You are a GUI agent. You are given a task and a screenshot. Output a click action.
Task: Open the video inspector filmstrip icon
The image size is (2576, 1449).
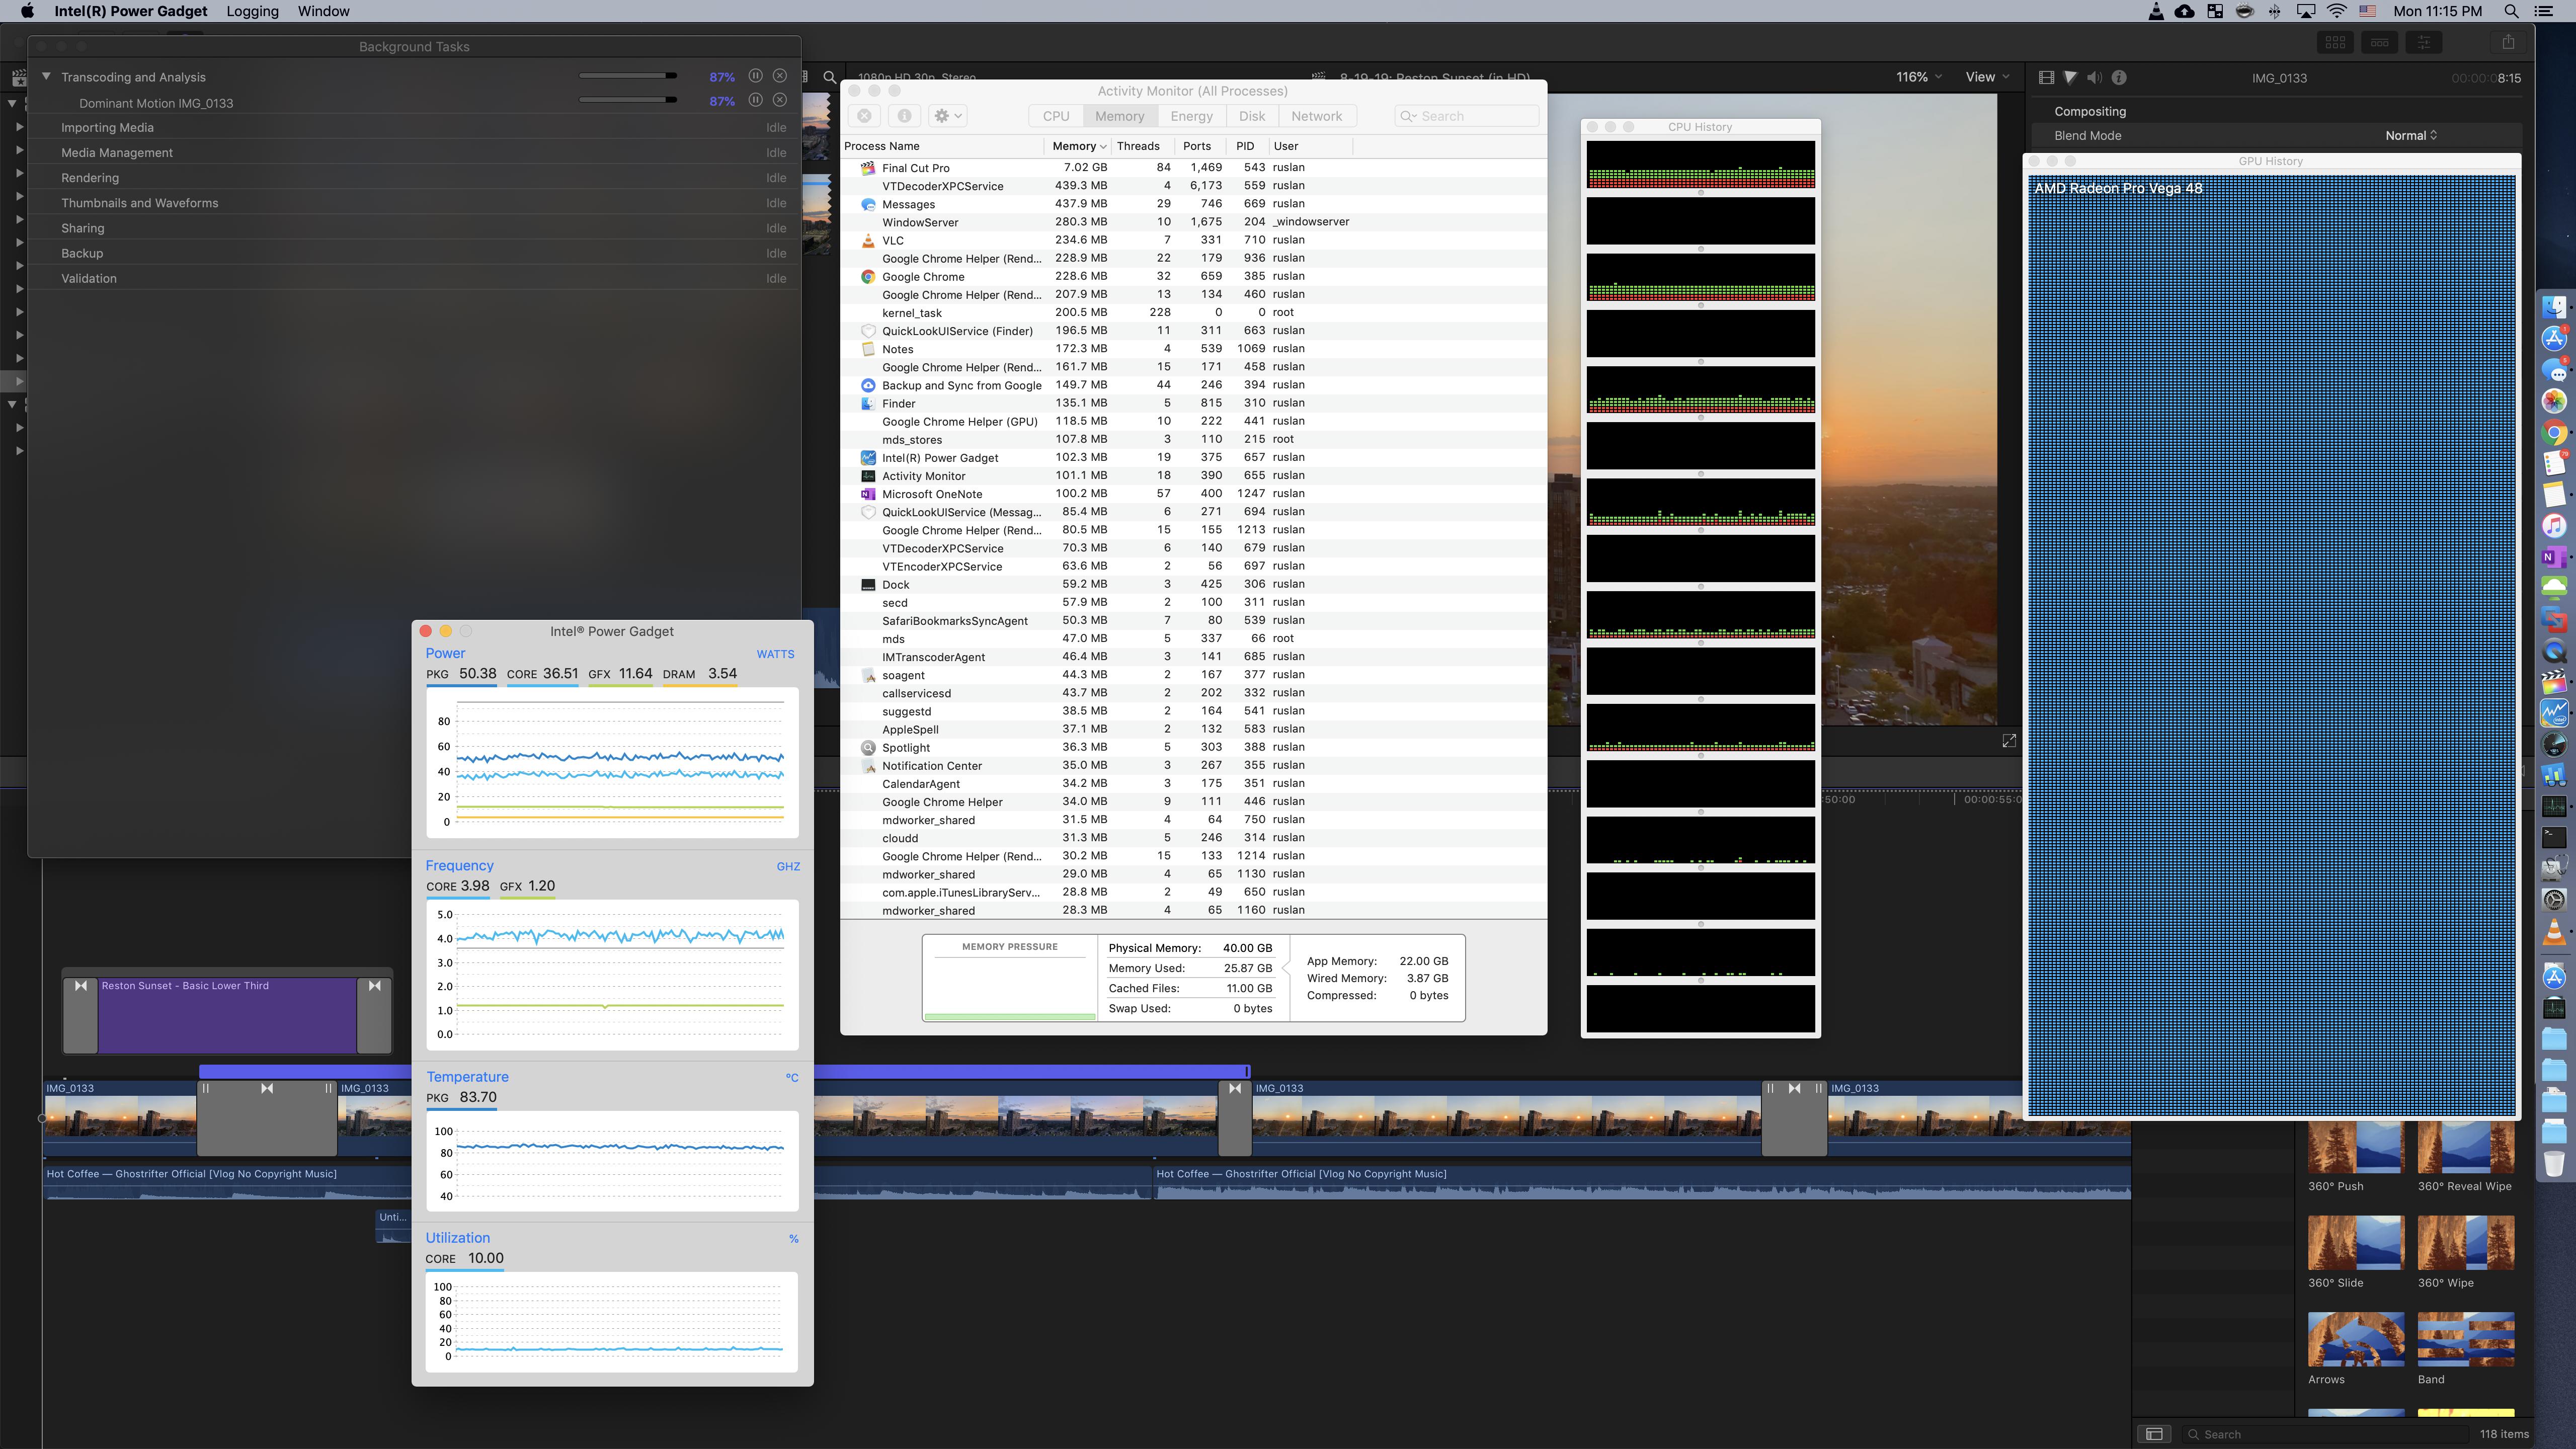click(2046, 77)
